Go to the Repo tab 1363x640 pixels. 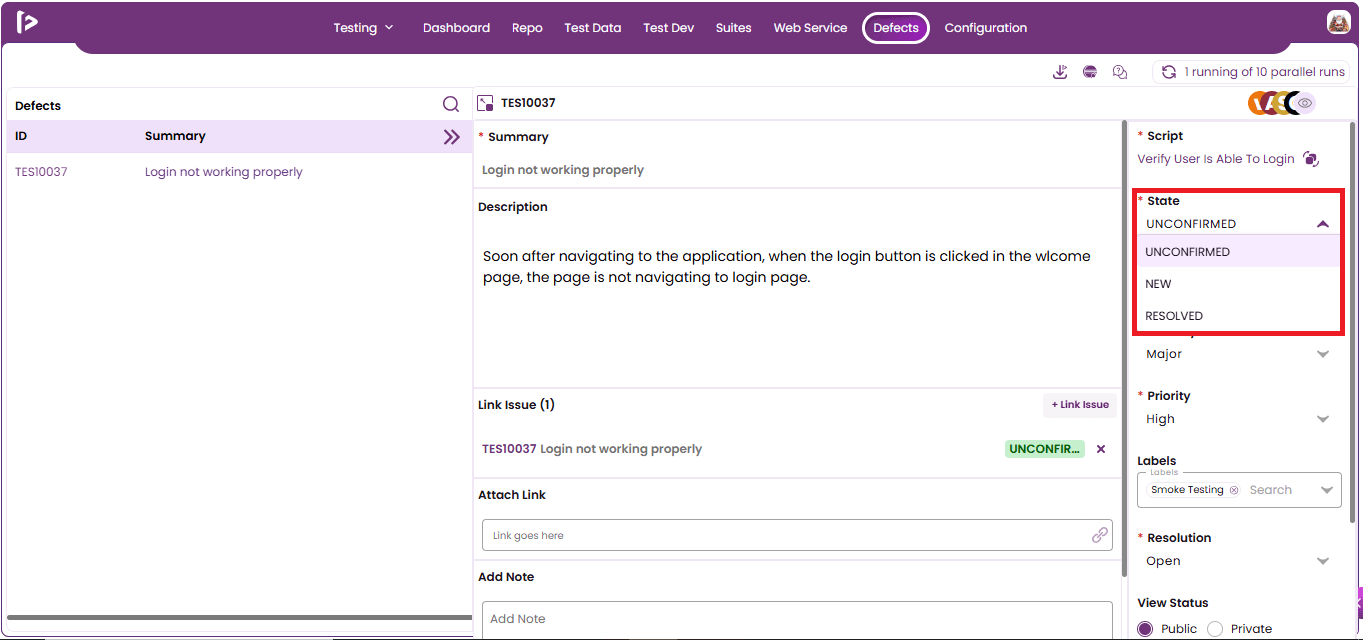527,28
